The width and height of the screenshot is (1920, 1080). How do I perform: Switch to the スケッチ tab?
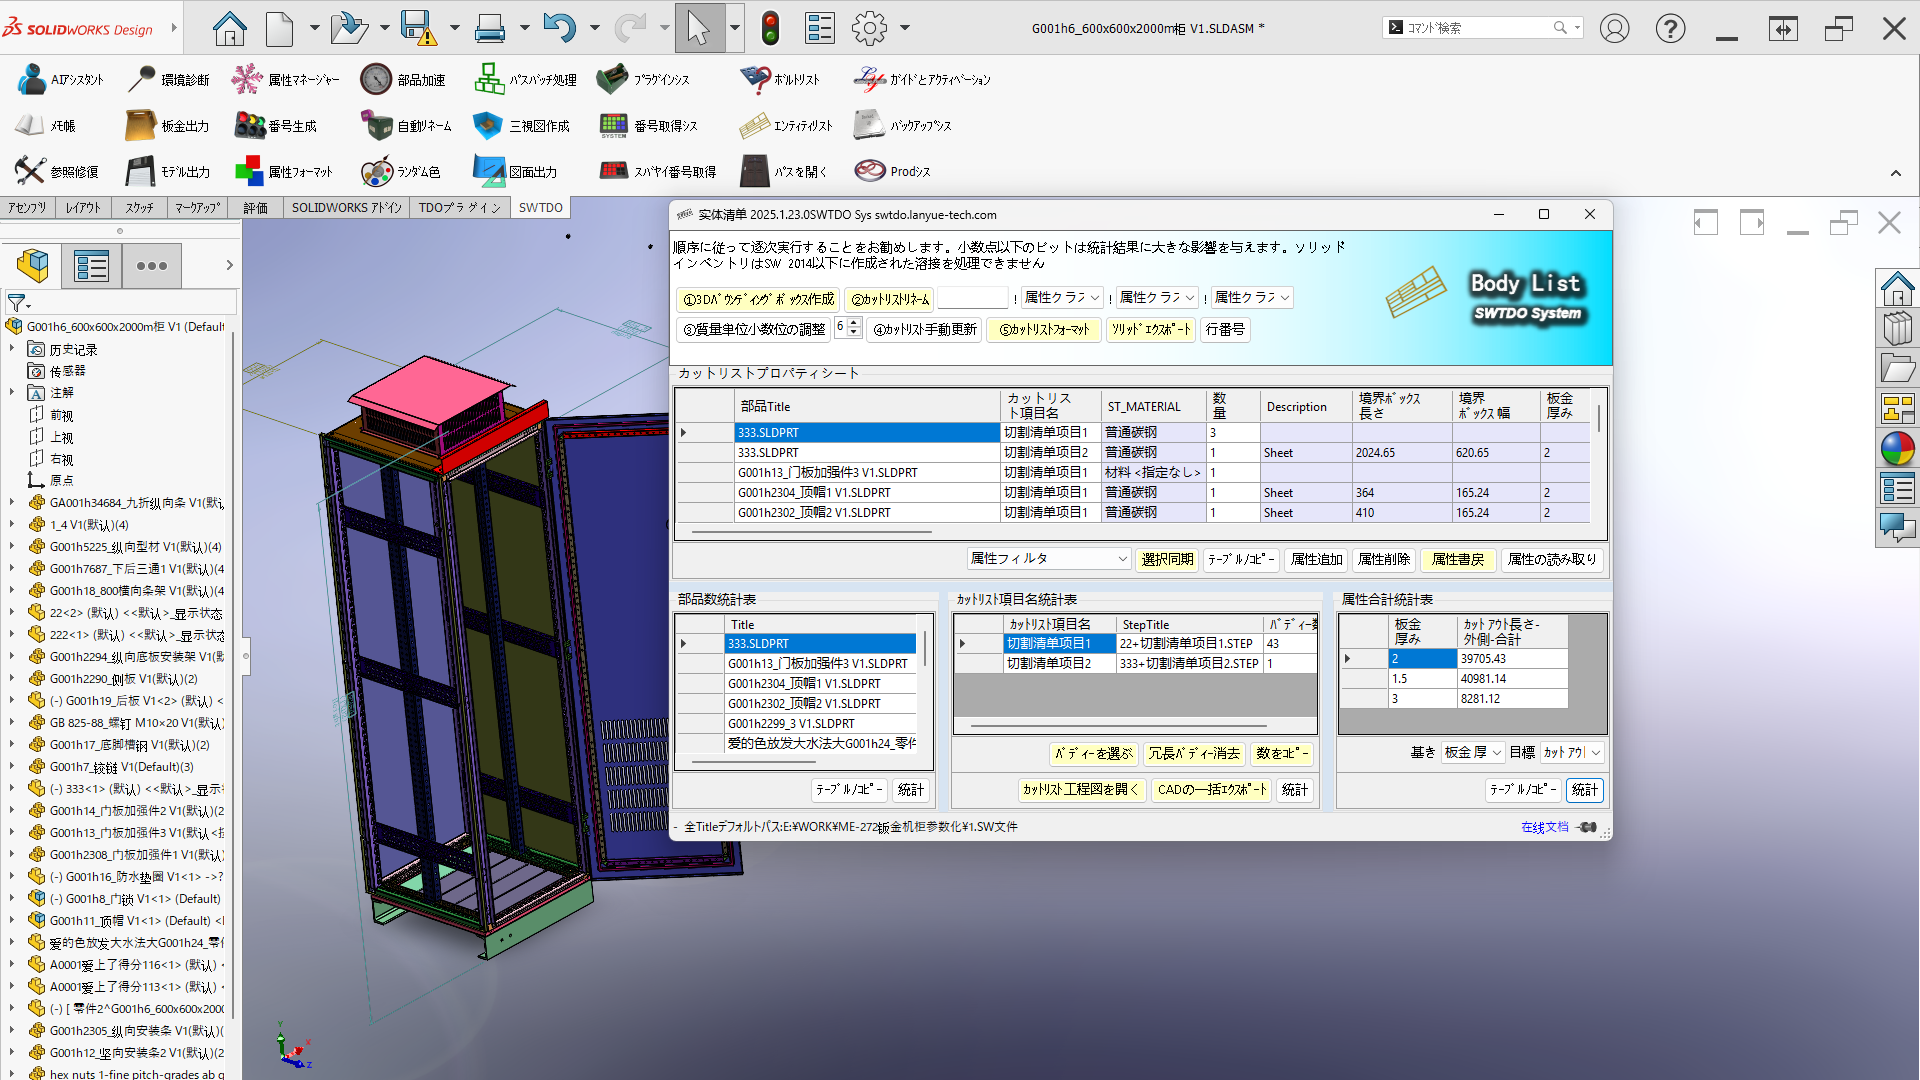139,208
